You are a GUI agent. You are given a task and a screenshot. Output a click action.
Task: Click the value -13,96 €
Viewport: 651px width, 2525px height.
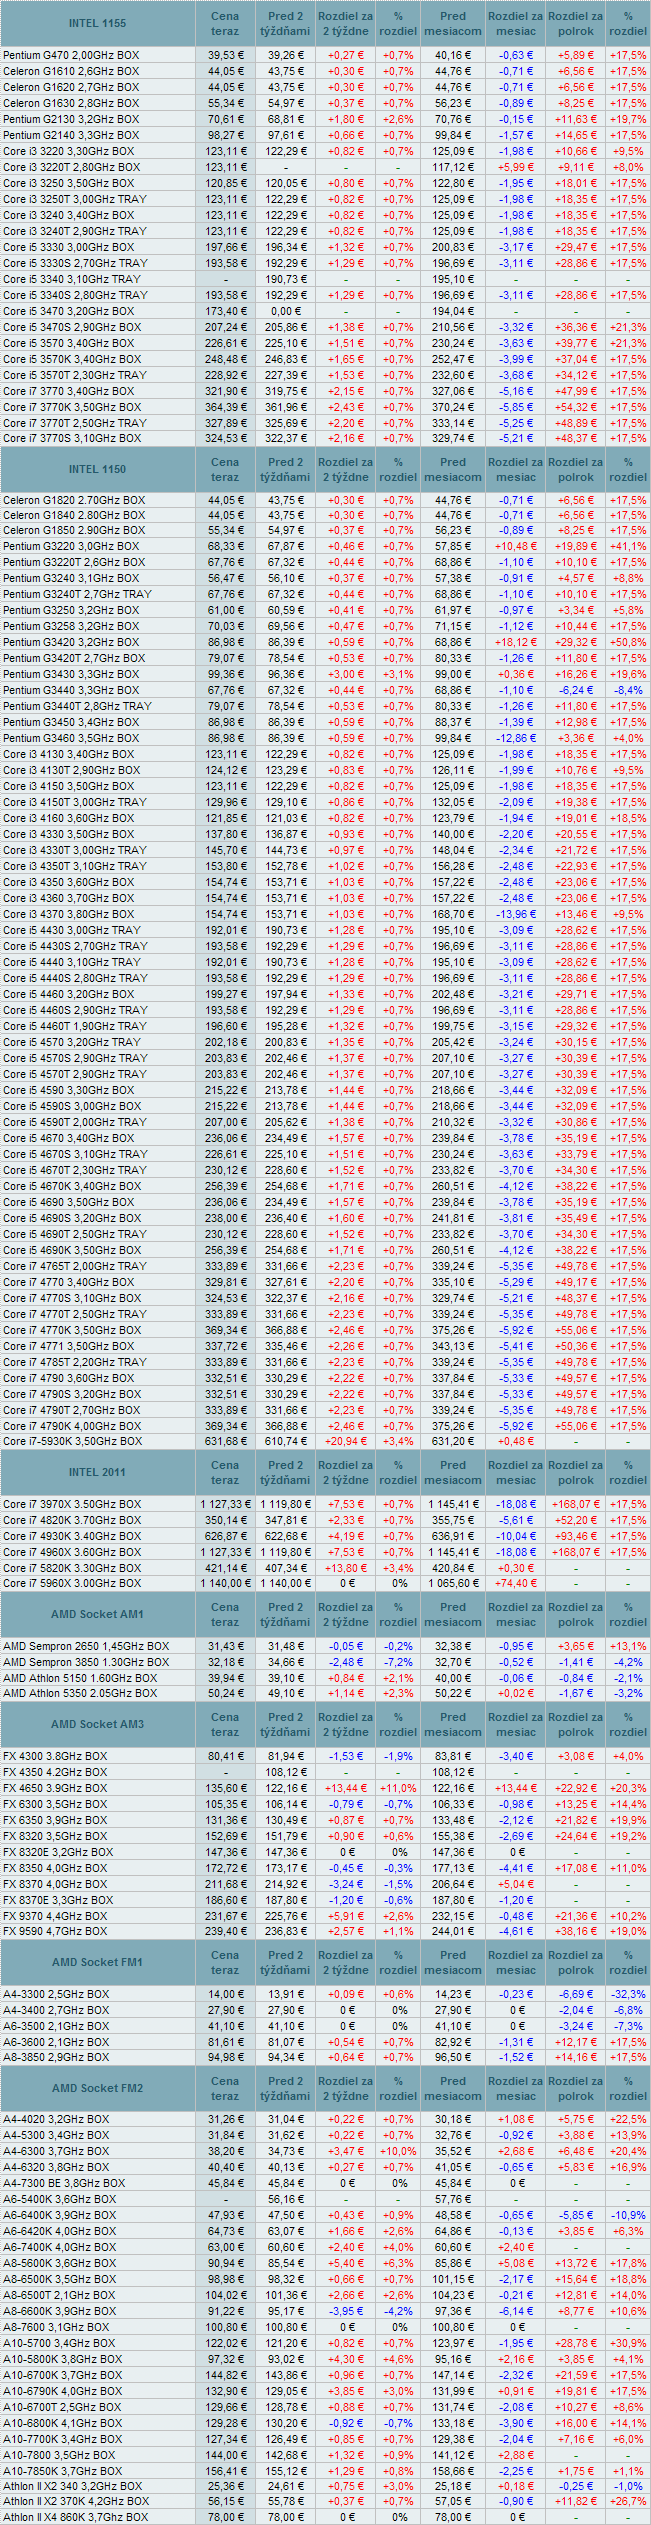[516, 914]
